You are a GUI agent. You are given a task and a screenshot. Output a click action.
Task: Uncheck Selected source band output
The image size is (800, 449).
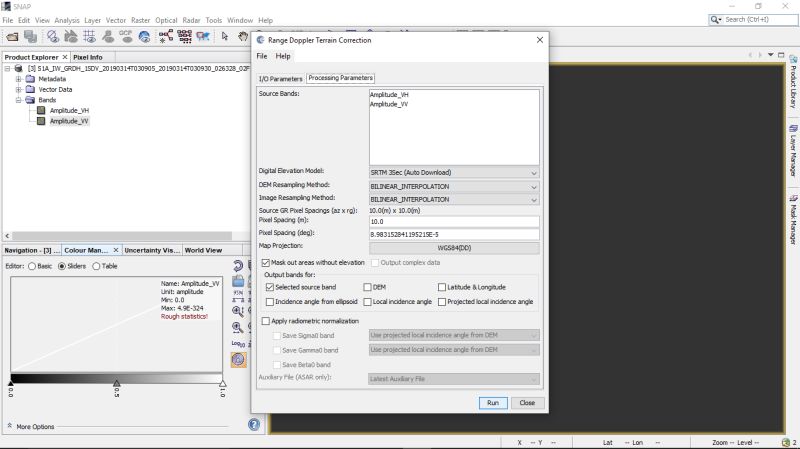pyautogui.click(x=270, y=287)
